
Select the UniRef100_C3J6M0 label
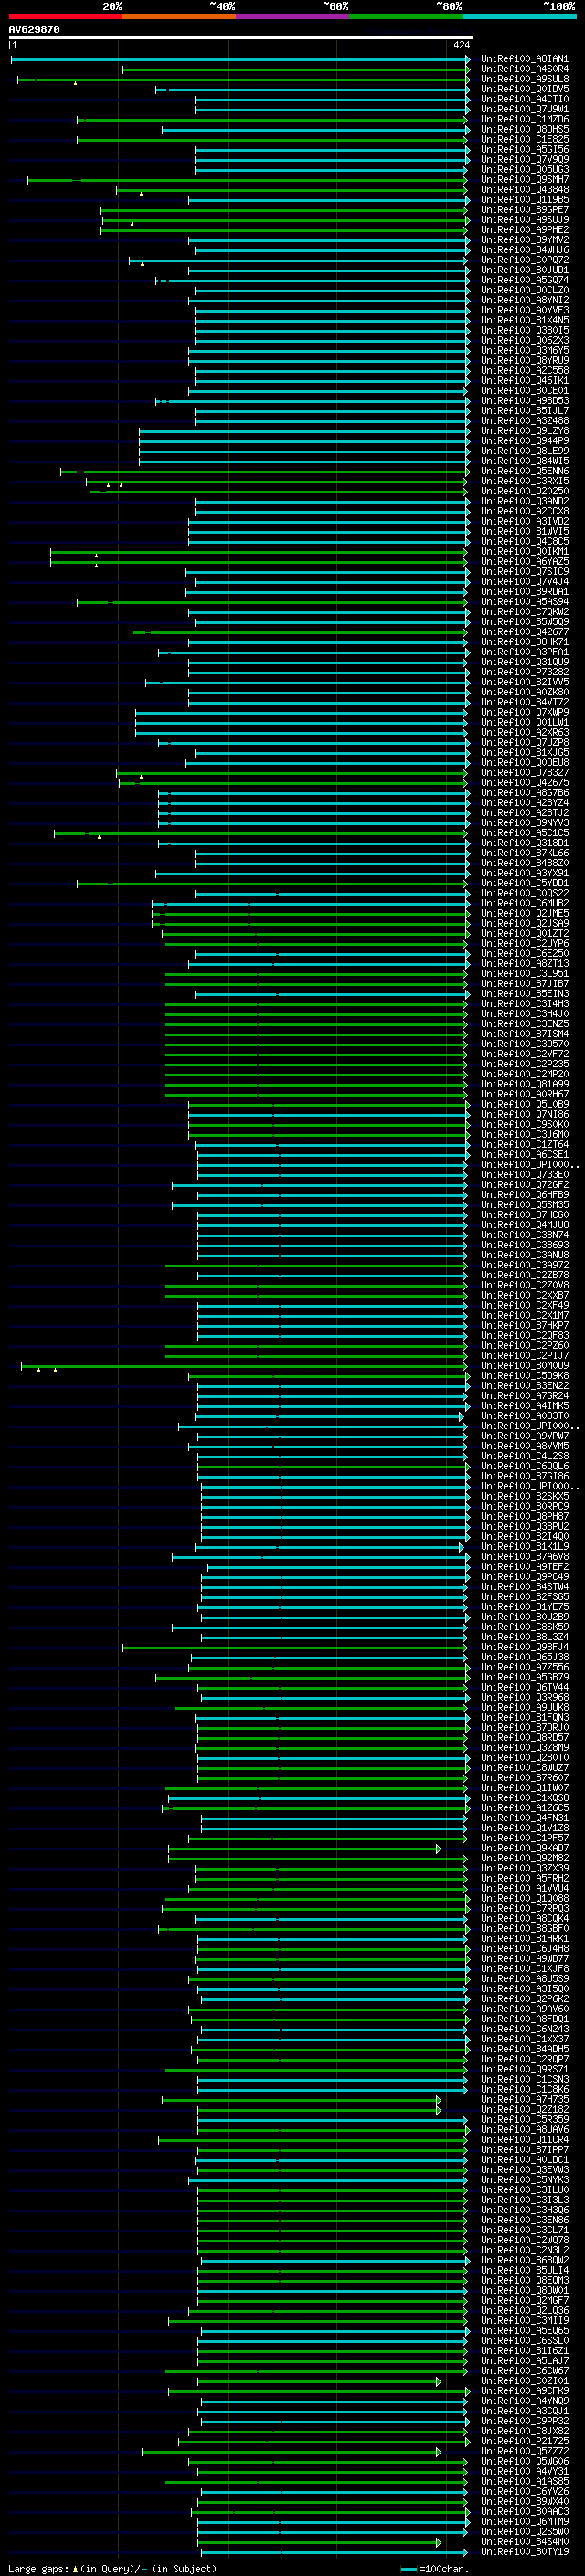click(525, 1134)
